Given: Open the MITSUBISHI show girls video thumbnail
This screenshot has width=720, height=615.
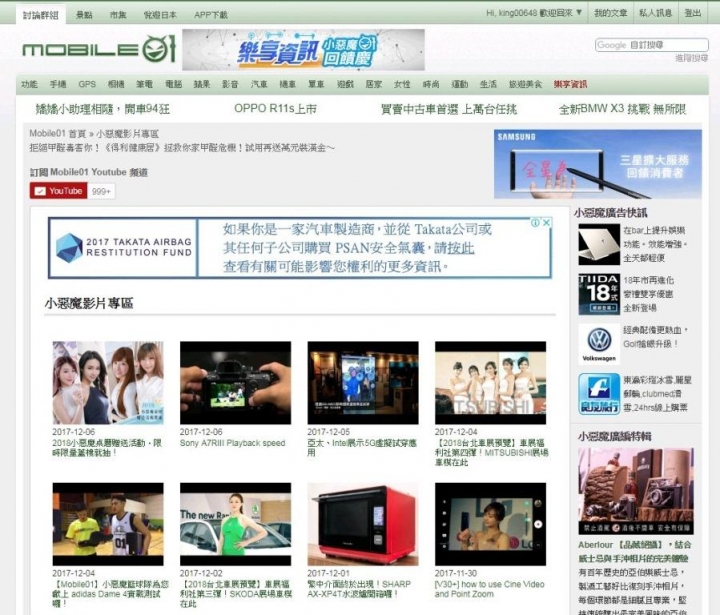Looking at the screenshot, I should (490, 383).
